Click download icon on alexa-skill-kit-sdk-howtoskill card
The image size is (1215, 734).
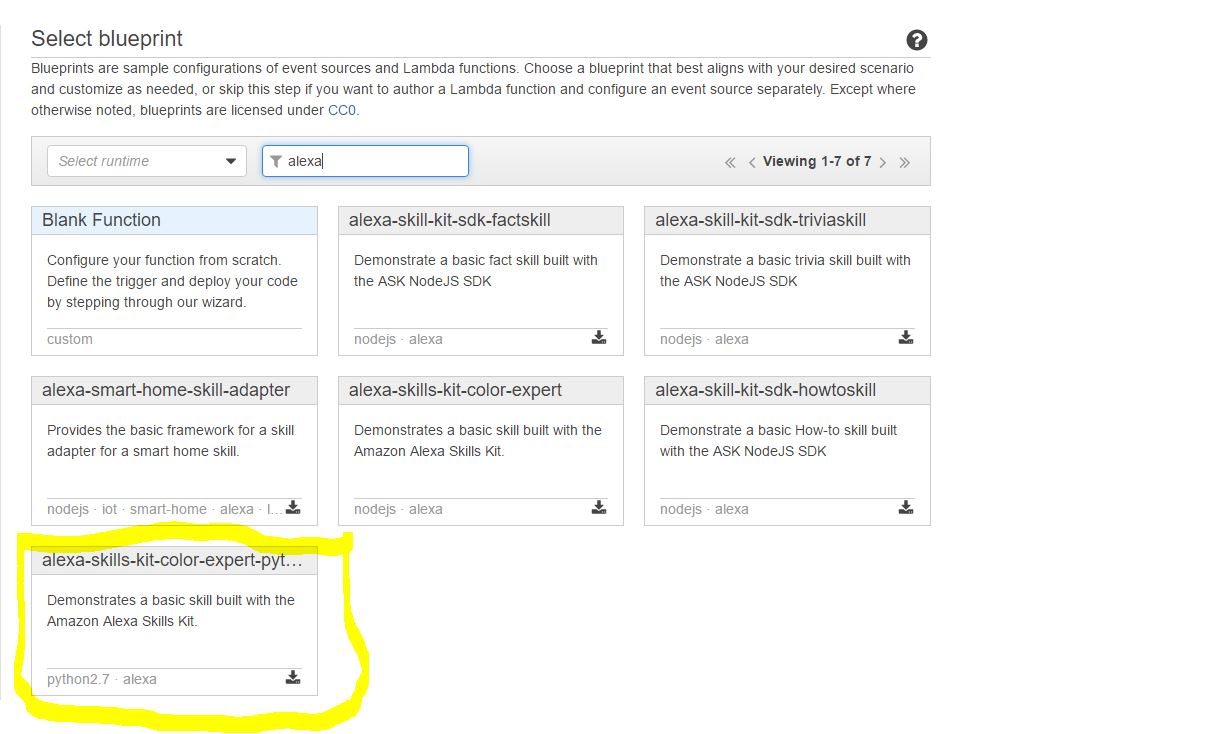coord(905,508)
